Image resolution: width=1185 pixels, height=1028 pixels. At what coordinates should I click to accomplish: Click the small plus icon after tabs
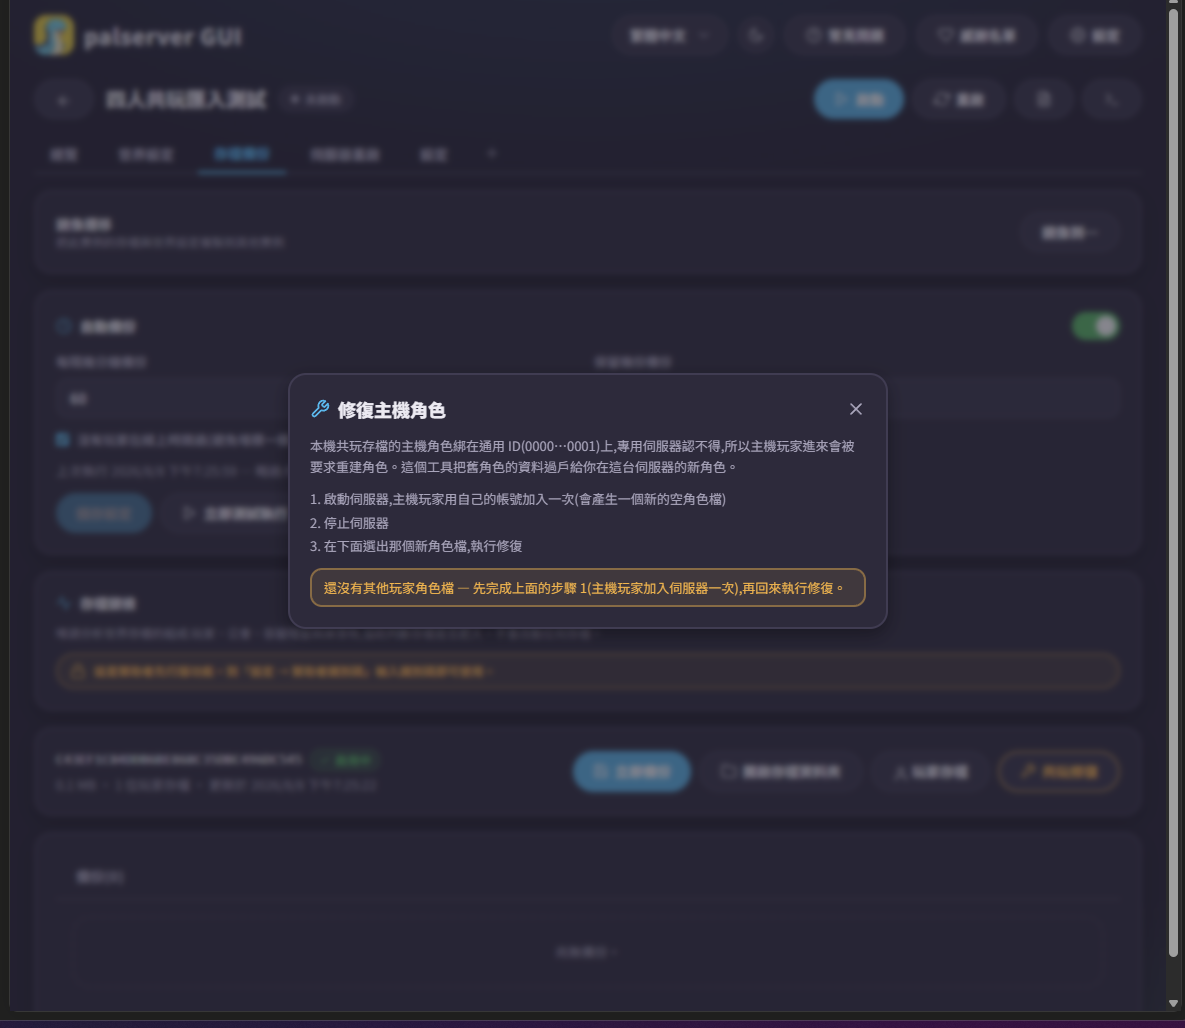click(491, 153)
